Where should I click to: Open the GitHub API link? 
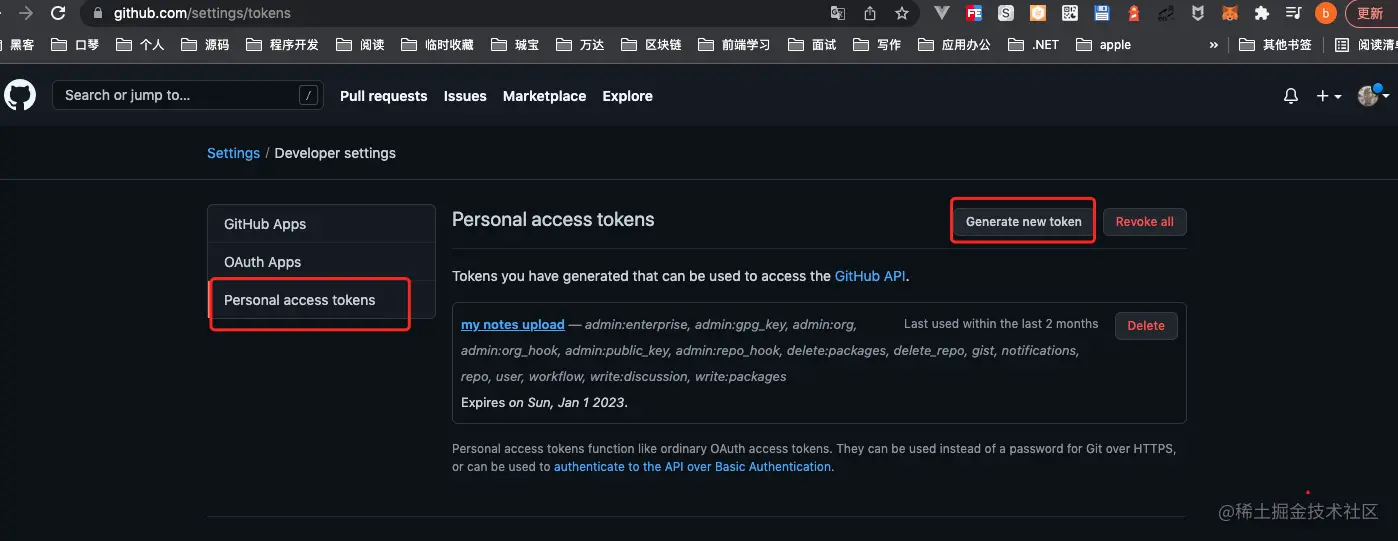(x=870, y=276)
